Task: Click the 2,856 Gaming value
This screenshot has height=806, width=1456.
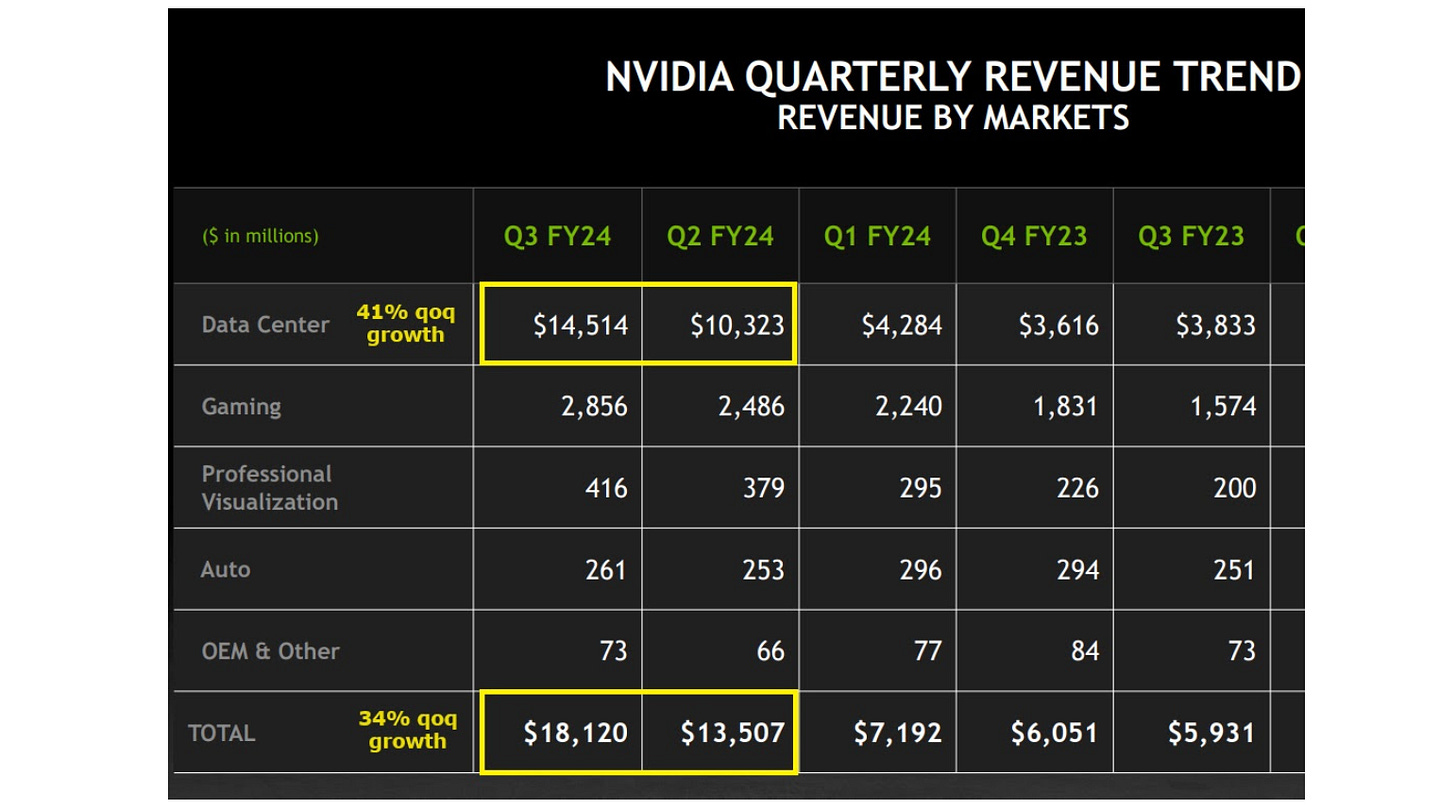Action: coord(595,407)
